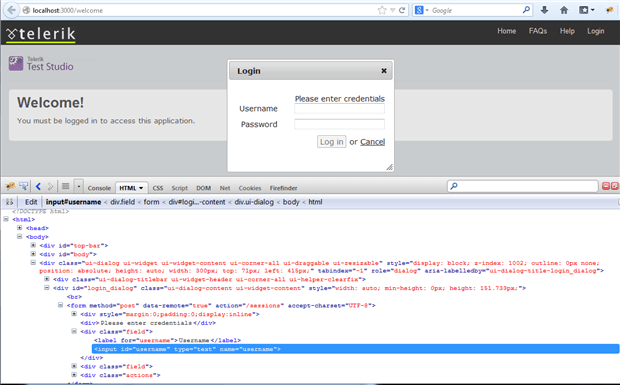Click the search magnifier in Google box
The width and height of the screenshot is (620, 385).
pyautogui.click(x=526, y=10)
